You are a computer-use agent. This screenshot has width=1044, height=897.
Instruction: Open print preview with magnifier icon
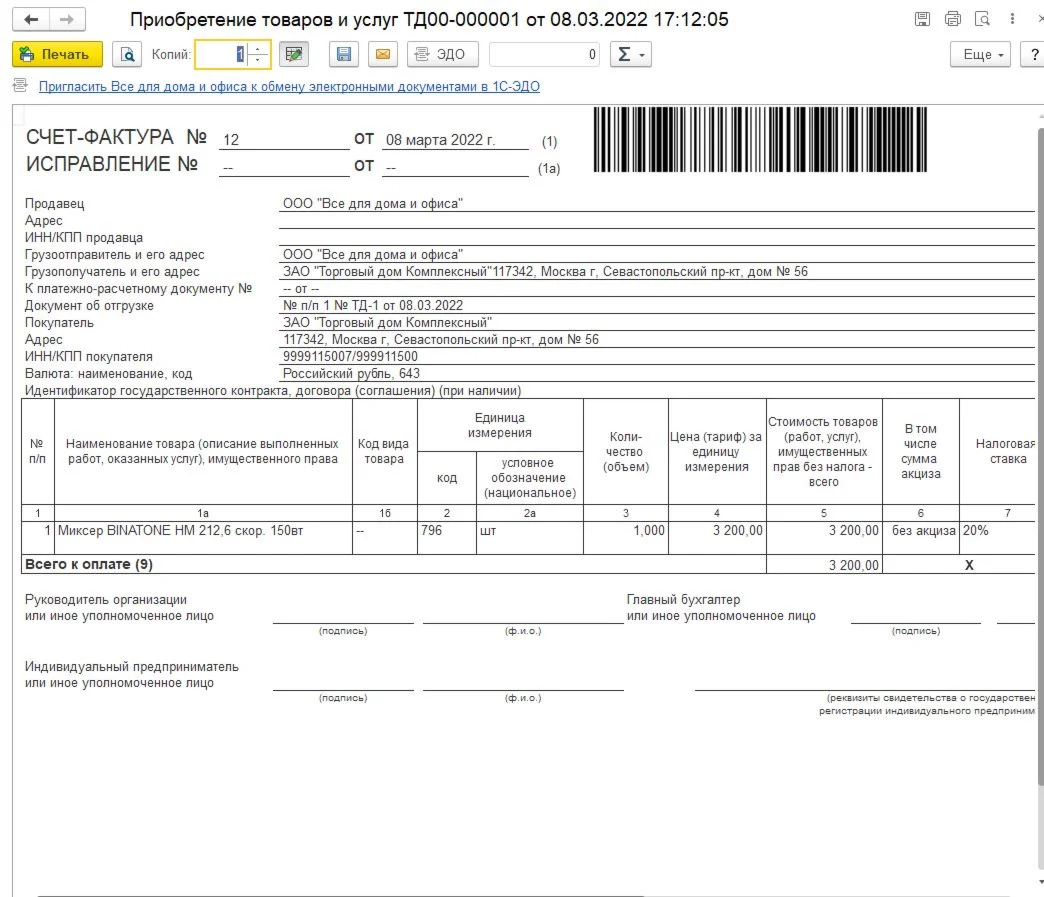[127, 54]
